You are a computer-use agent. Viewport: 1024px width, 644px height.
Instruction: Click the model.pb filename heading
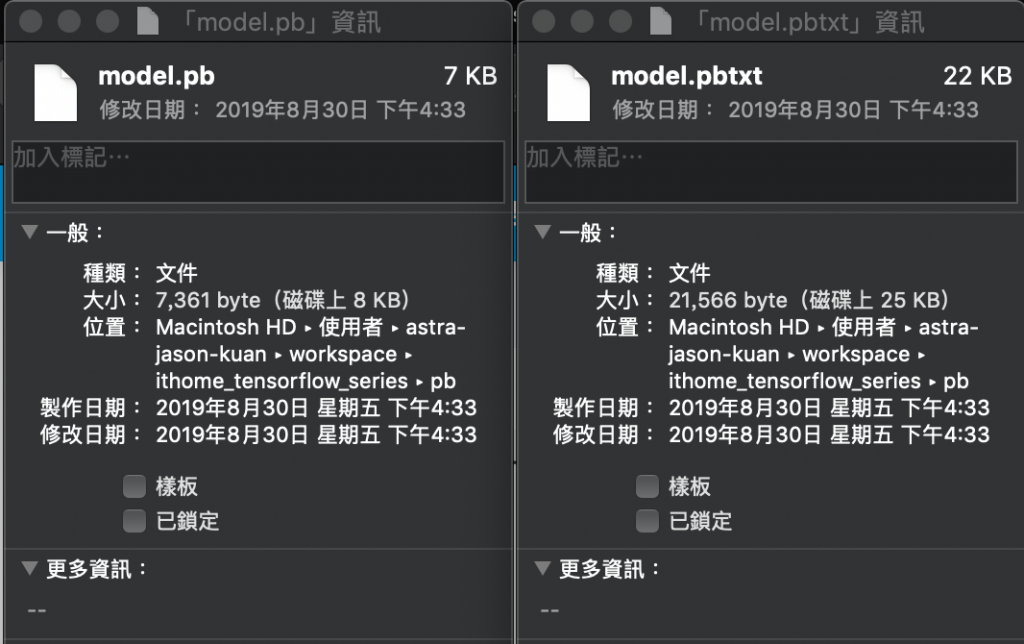[156, 76]
